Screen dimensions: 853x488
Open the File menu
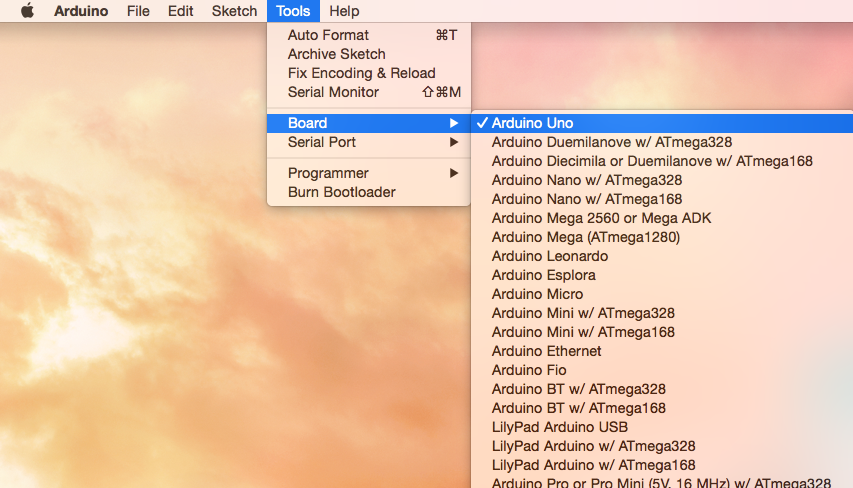click(138, 11)
